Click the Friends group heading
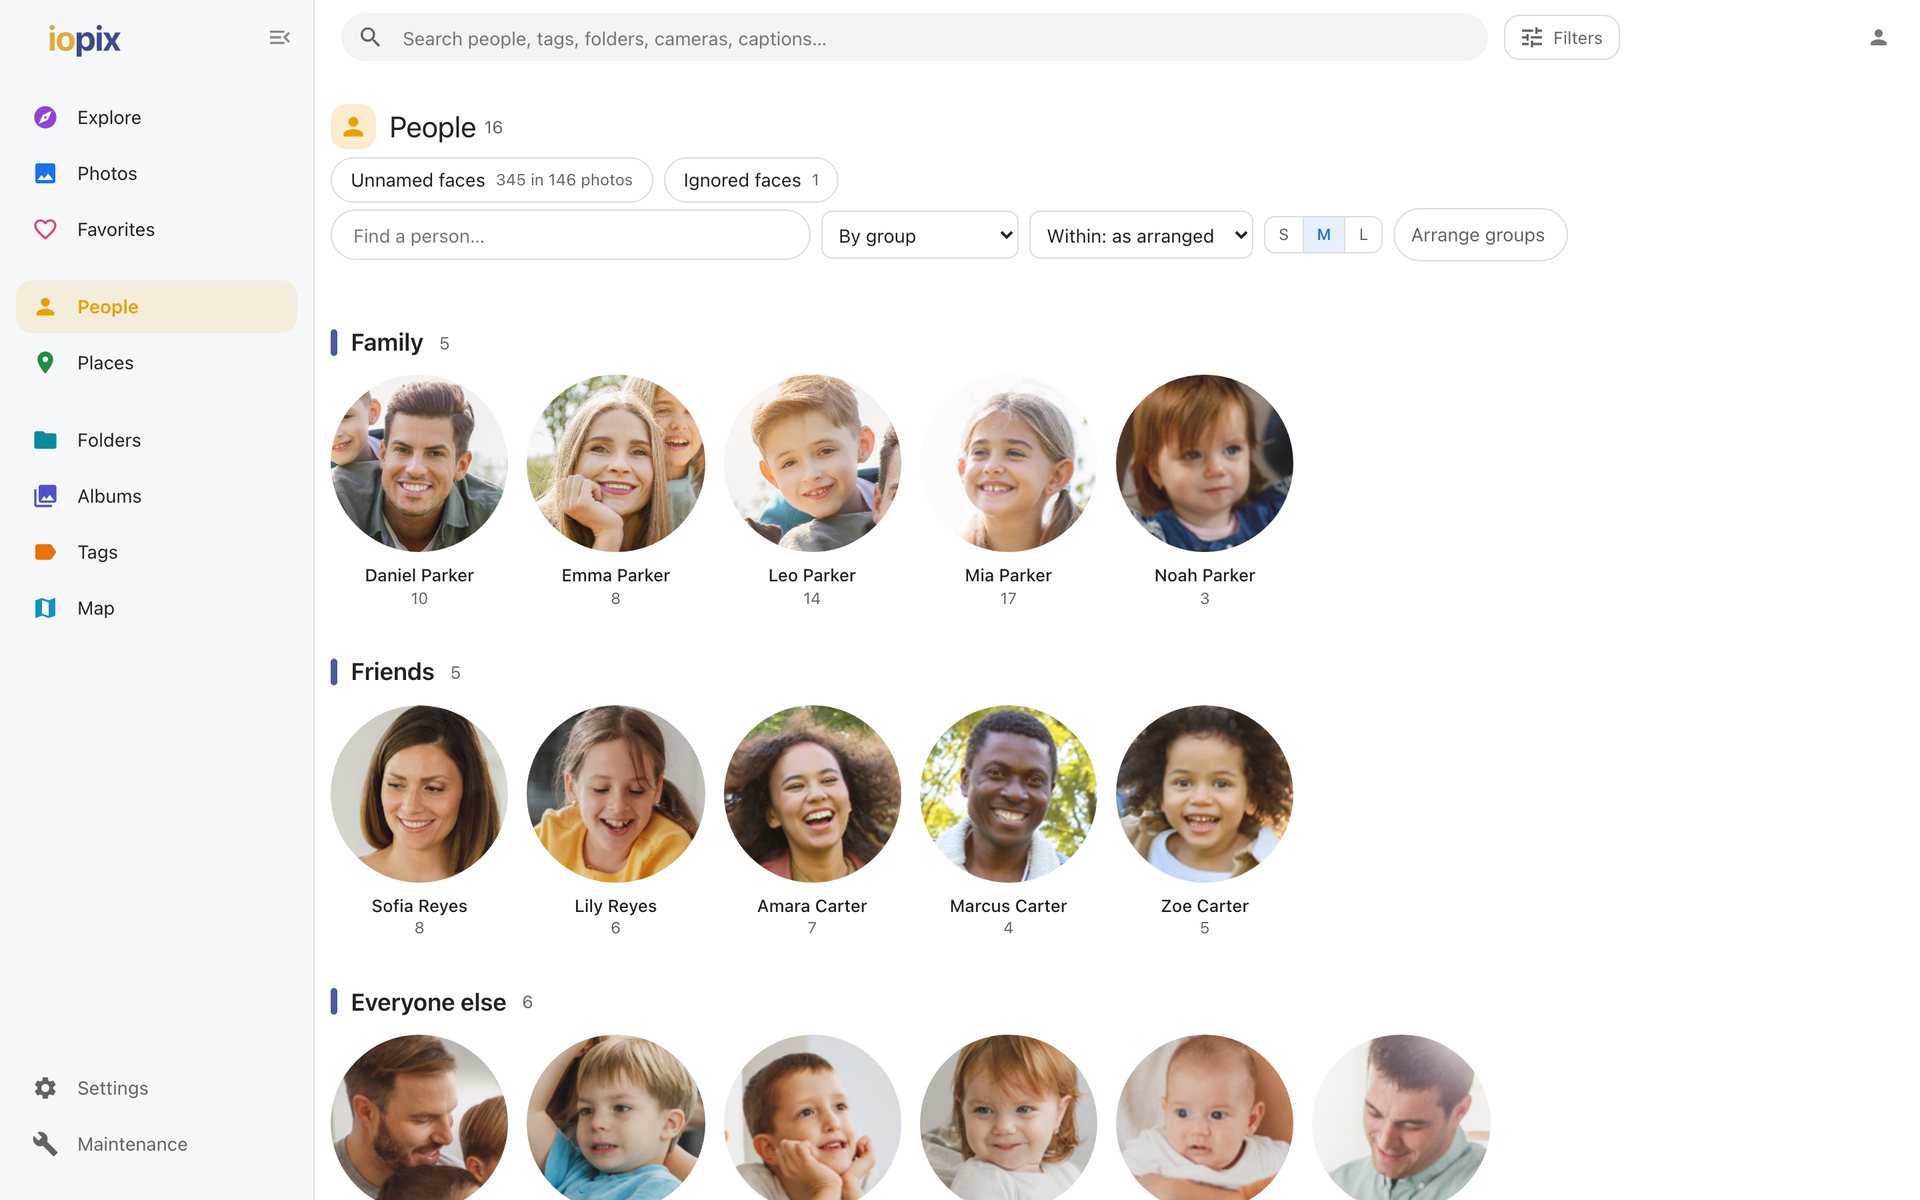Screen dimensions: 1920x1200 click(392, 672)
